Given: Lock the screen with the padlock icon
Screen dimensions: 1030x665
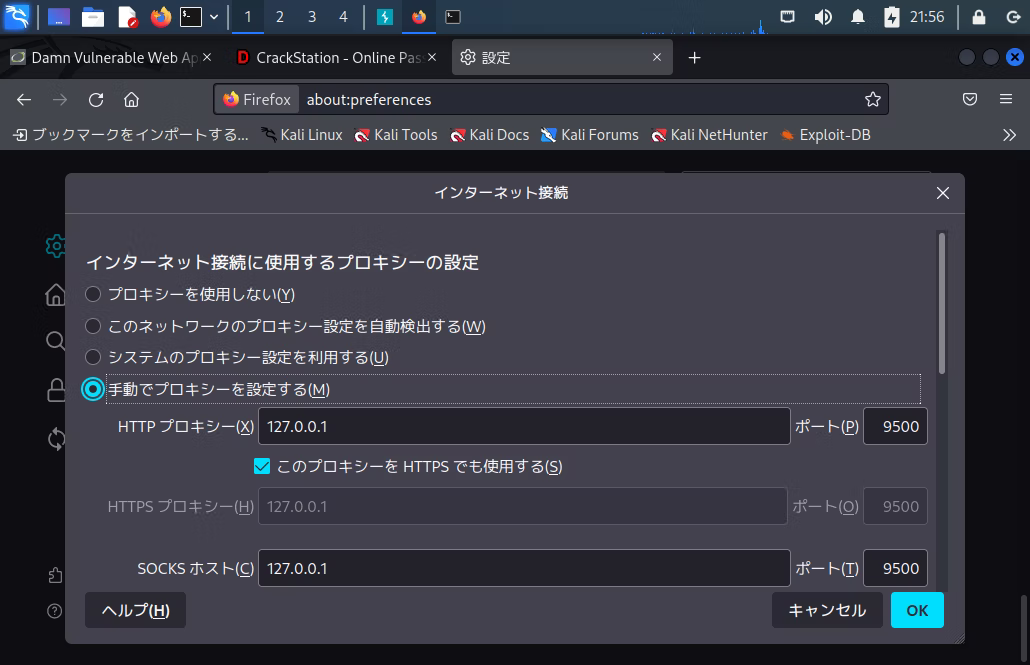Looking at the screenshot, I should (x=979, y=16).
